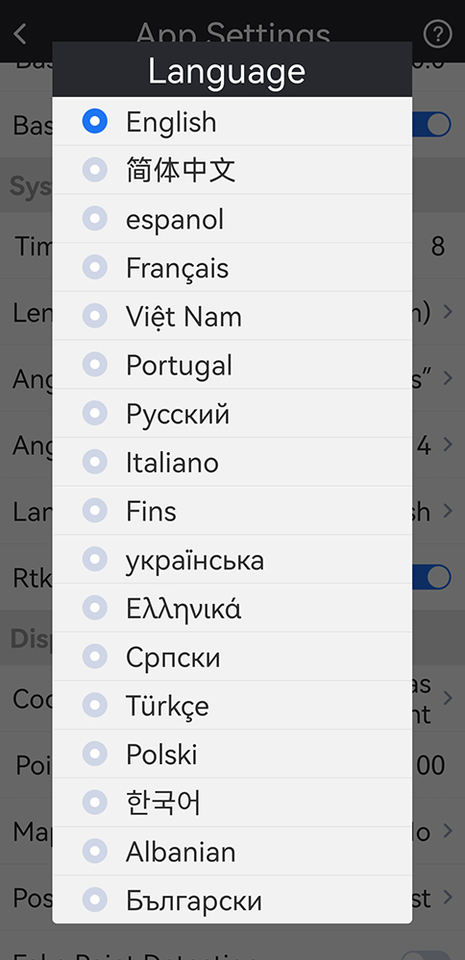This screenshot has height=960, width=465.
Task: Pick українська radio button
Action: point(95,559)
